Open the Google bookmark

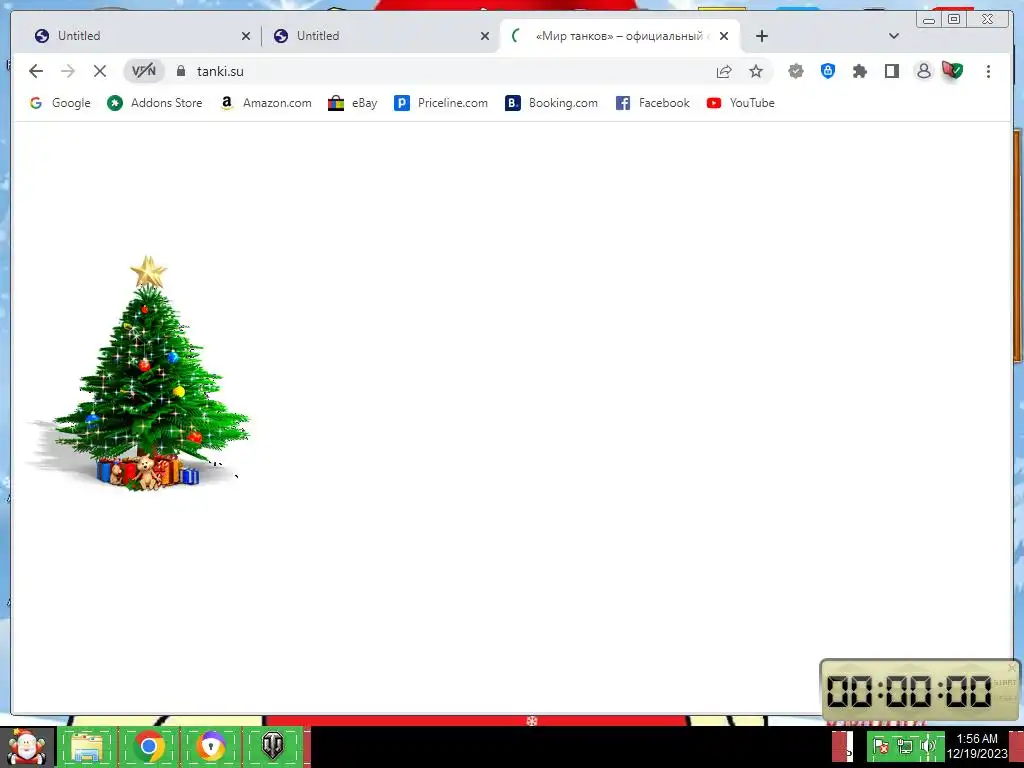pos(60,103)
